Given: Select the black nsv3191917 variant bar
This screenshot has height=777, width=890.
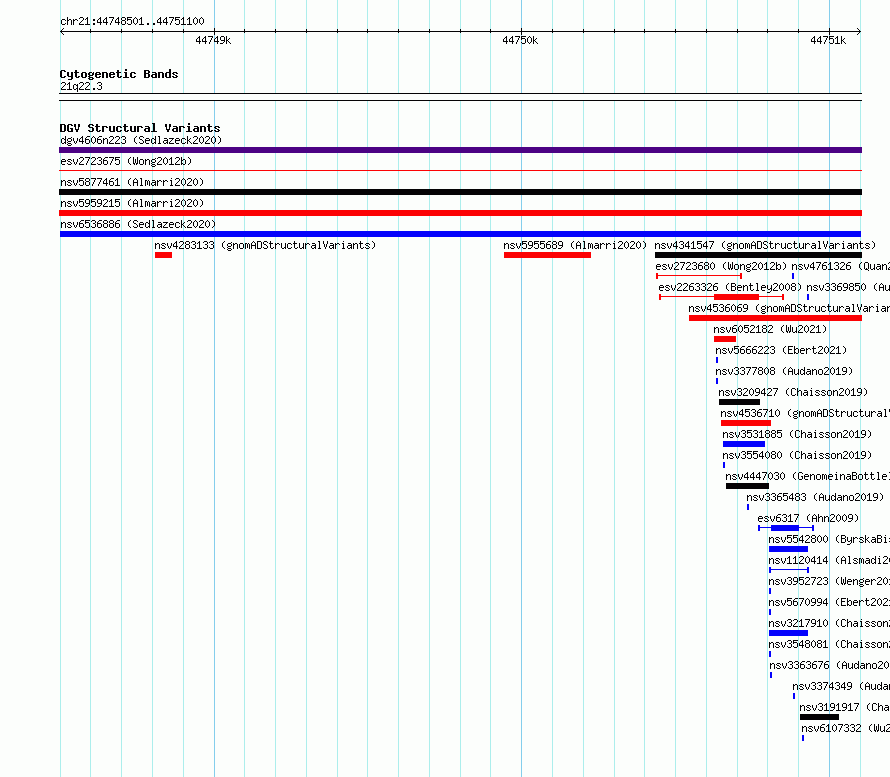Looking at the screenshot, I should (x=820, y=717).
